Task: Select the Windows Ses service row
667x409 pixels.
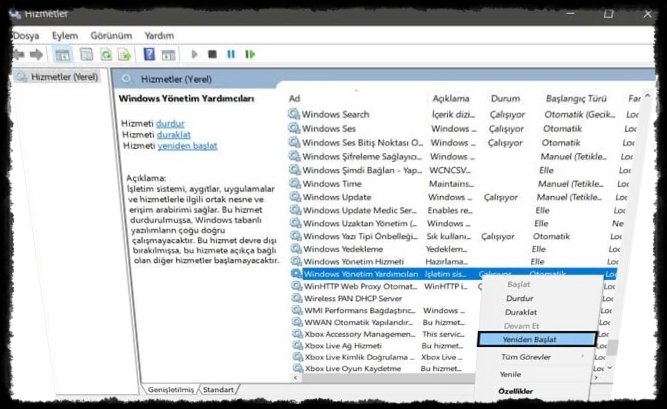Action: click(x=461, y=128)
